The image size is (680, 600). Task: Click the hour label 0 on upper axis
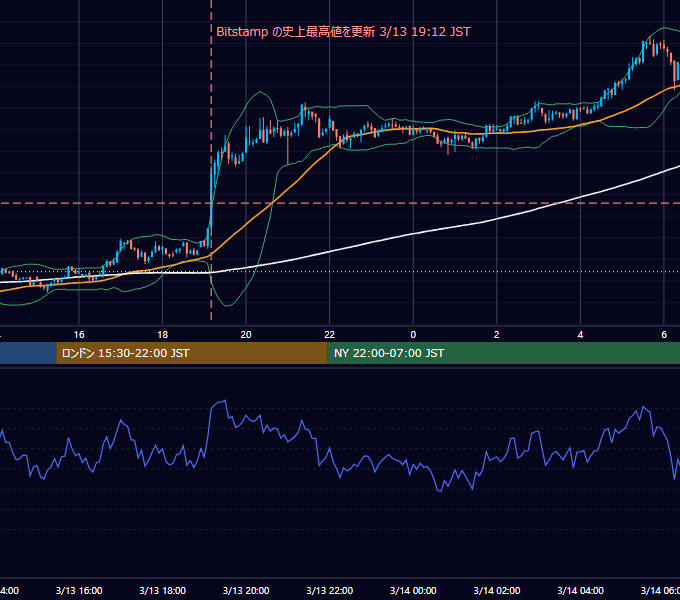[413, 334]
